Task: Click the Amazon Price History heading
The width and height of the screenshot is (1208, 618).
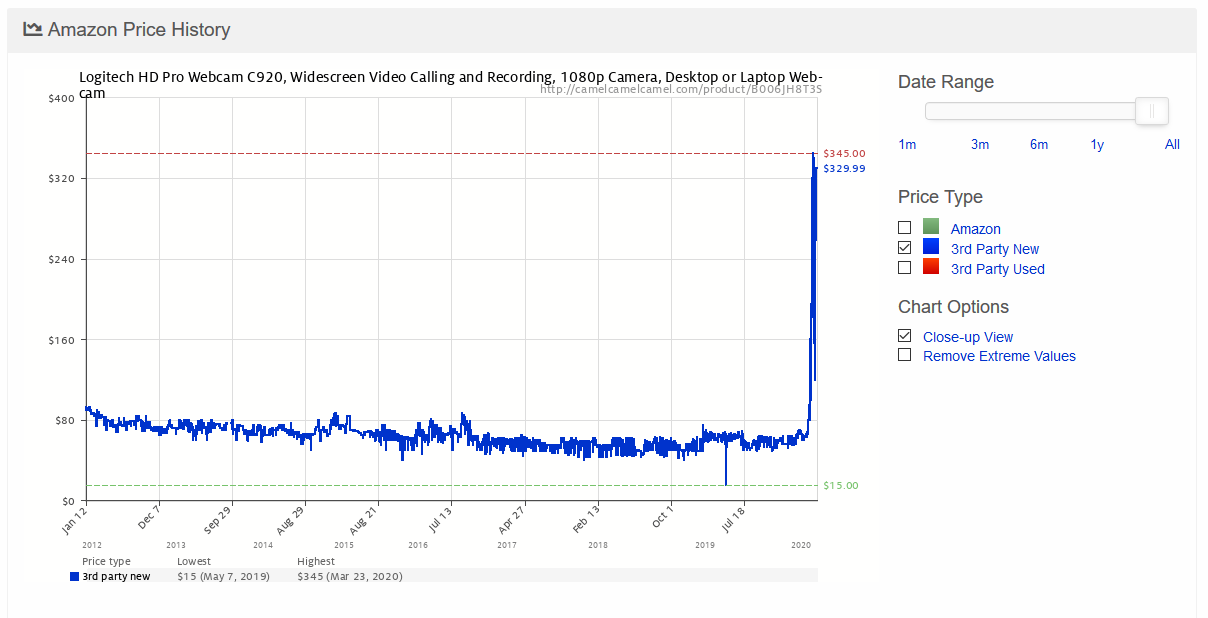Action: click(x=139, y=30)
